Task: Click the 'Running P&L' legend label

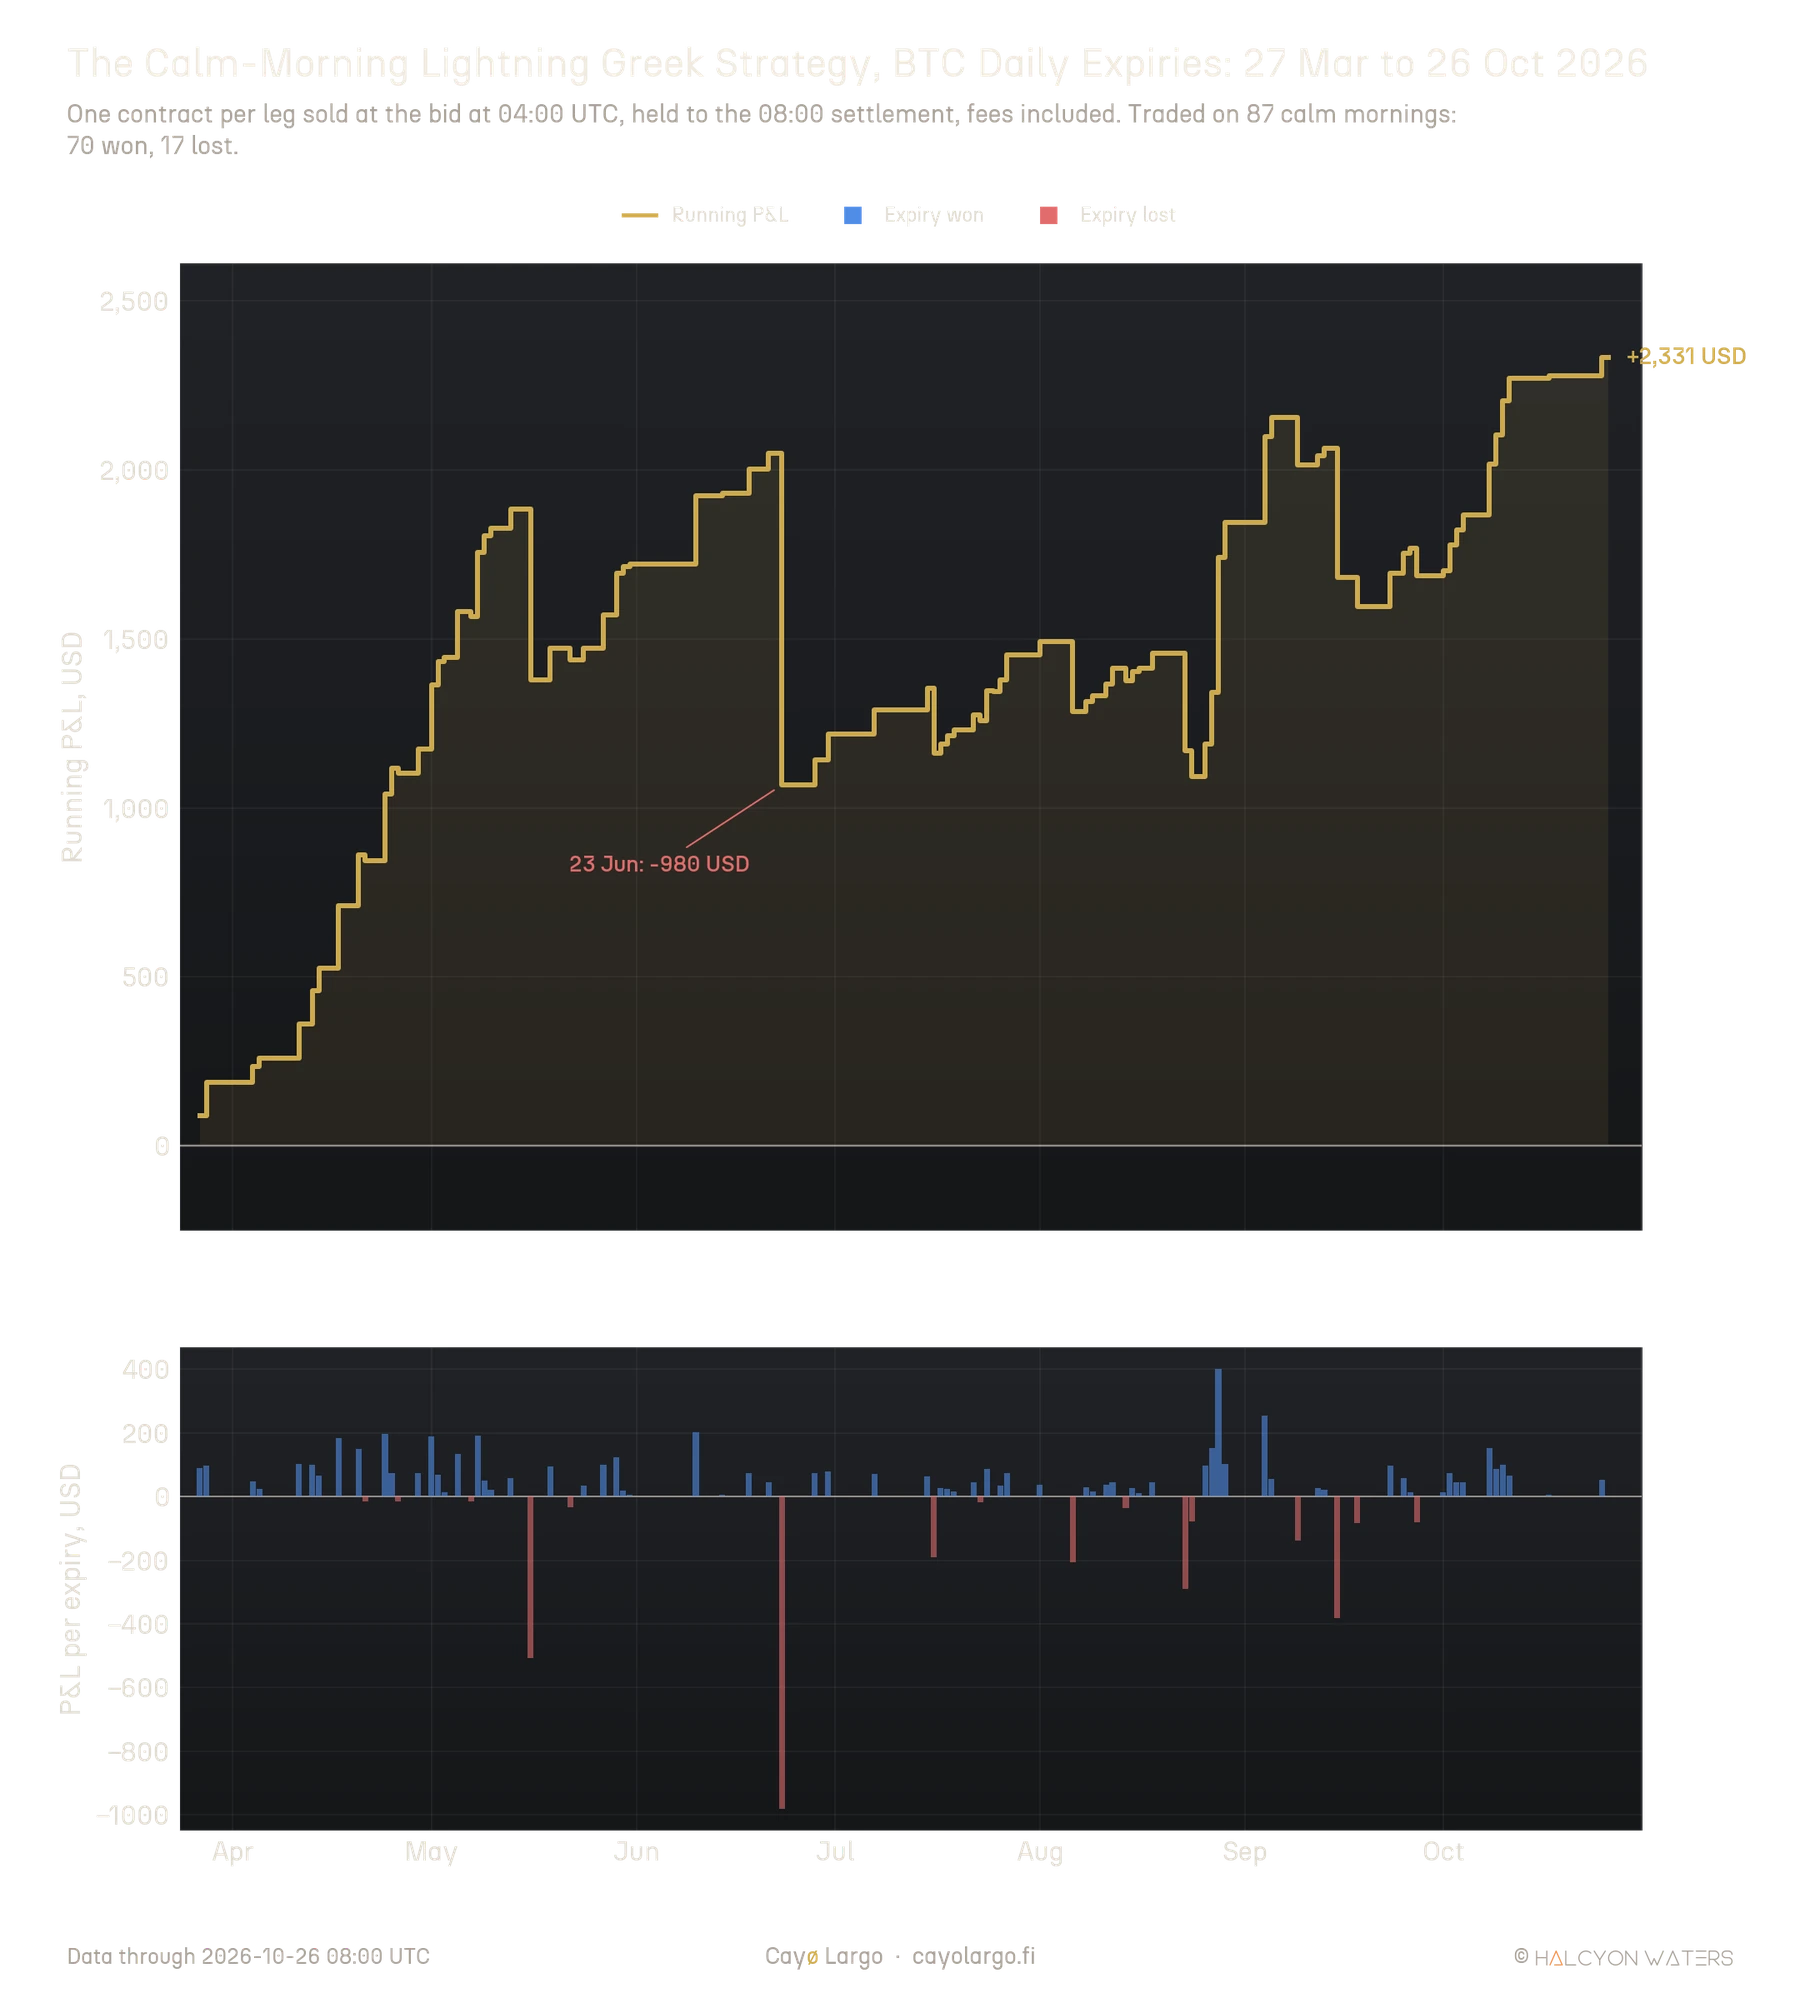Action: coord(730,215)
